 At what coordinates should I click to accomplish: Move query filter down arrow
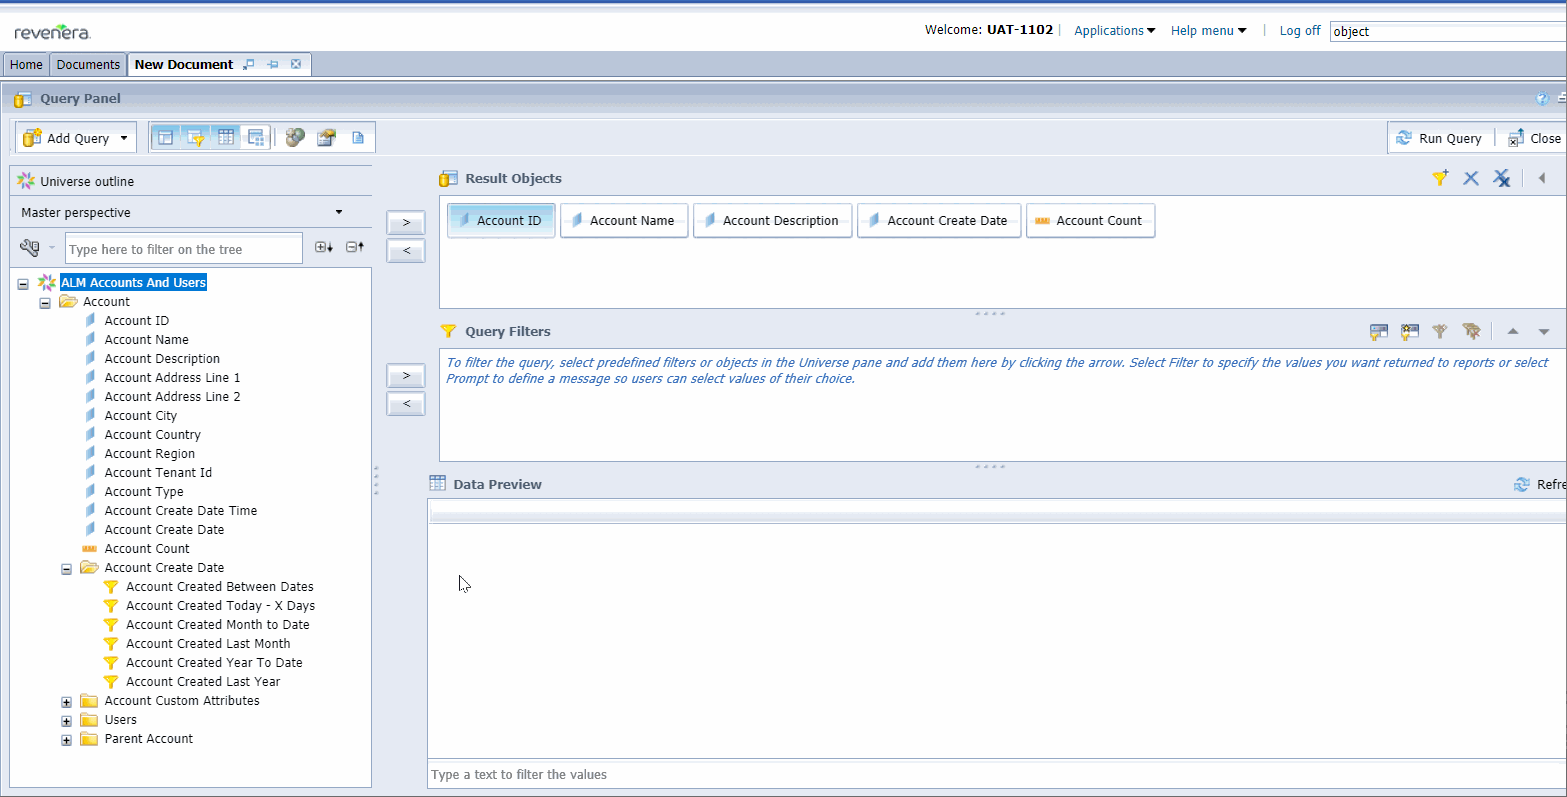pyautogui.click(x=1544, y=331)
